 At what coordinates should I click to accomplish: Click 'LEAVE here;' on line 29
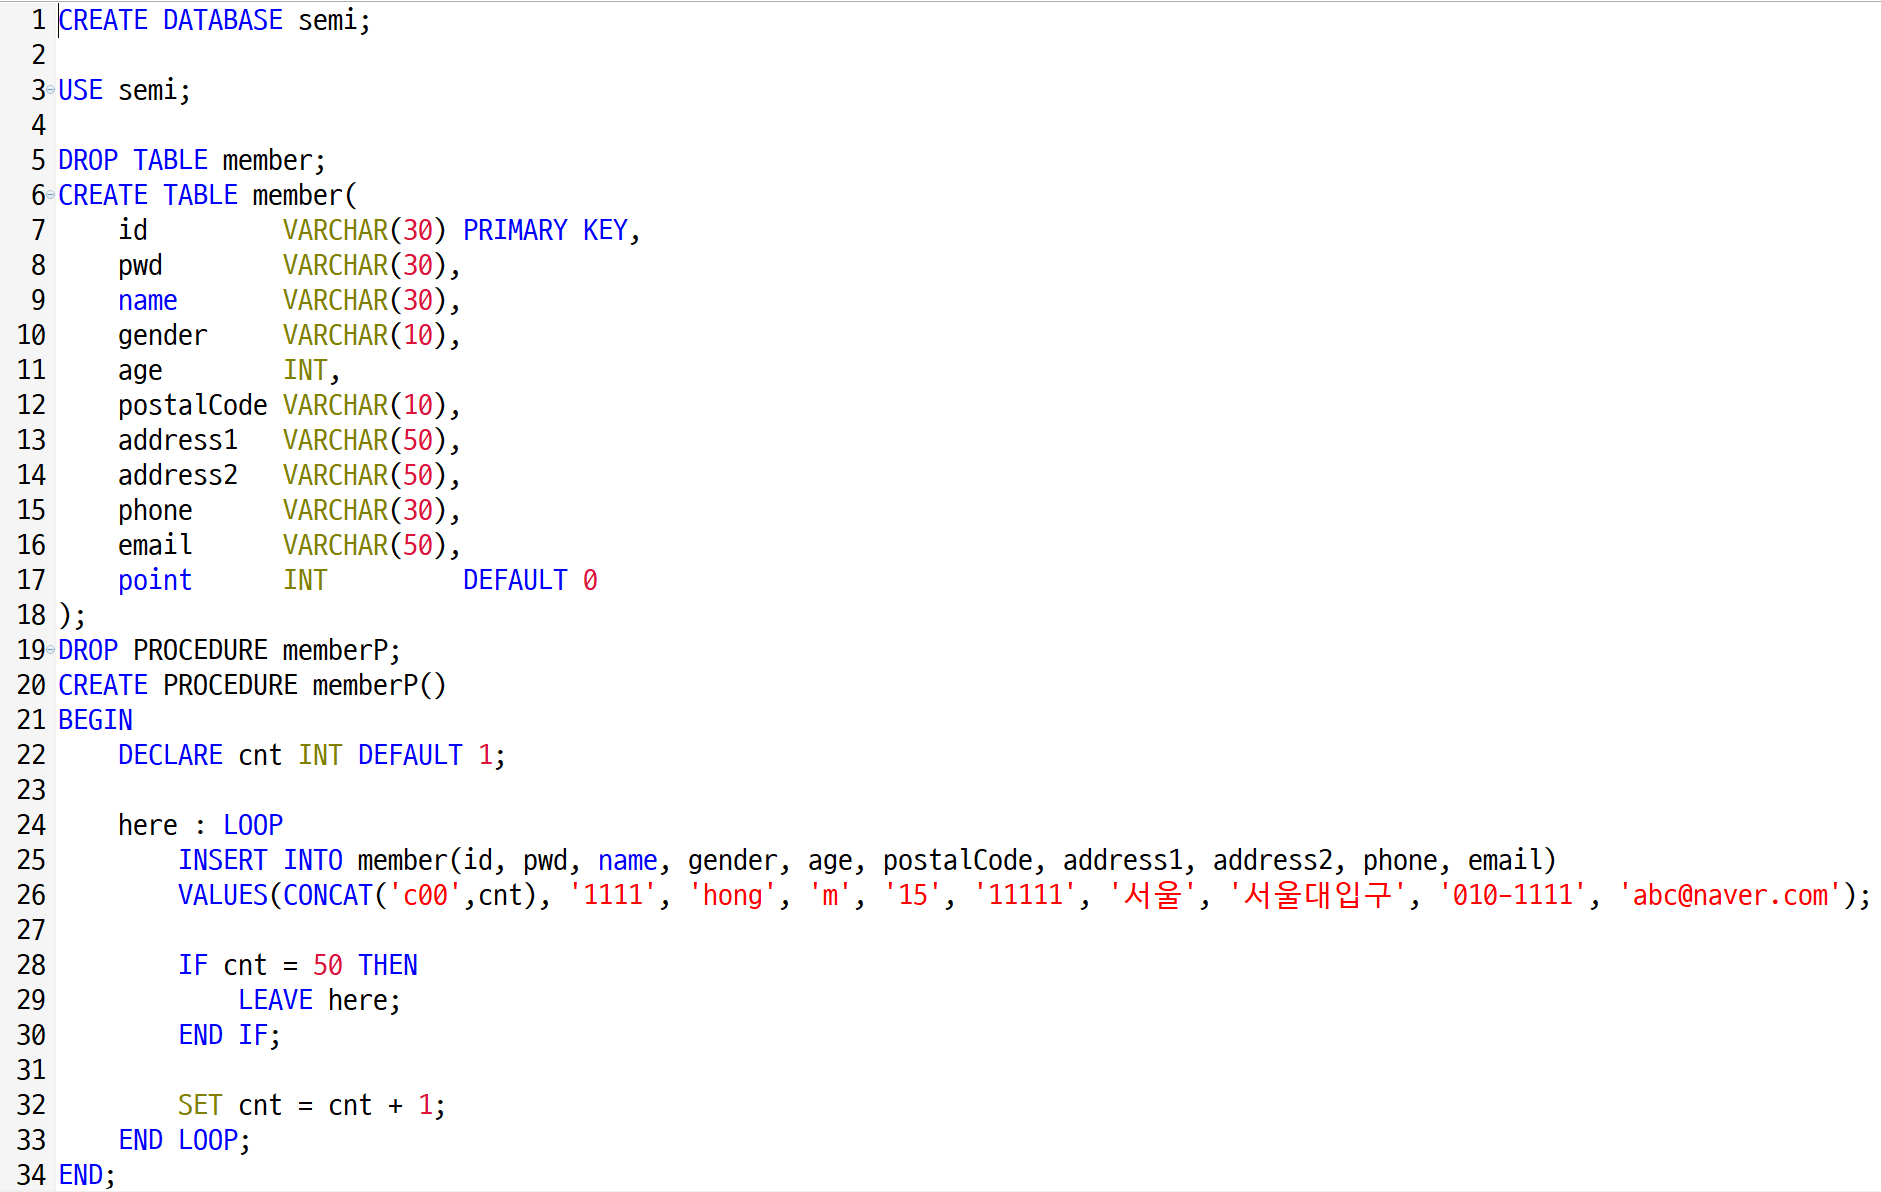coord(319,1000)
